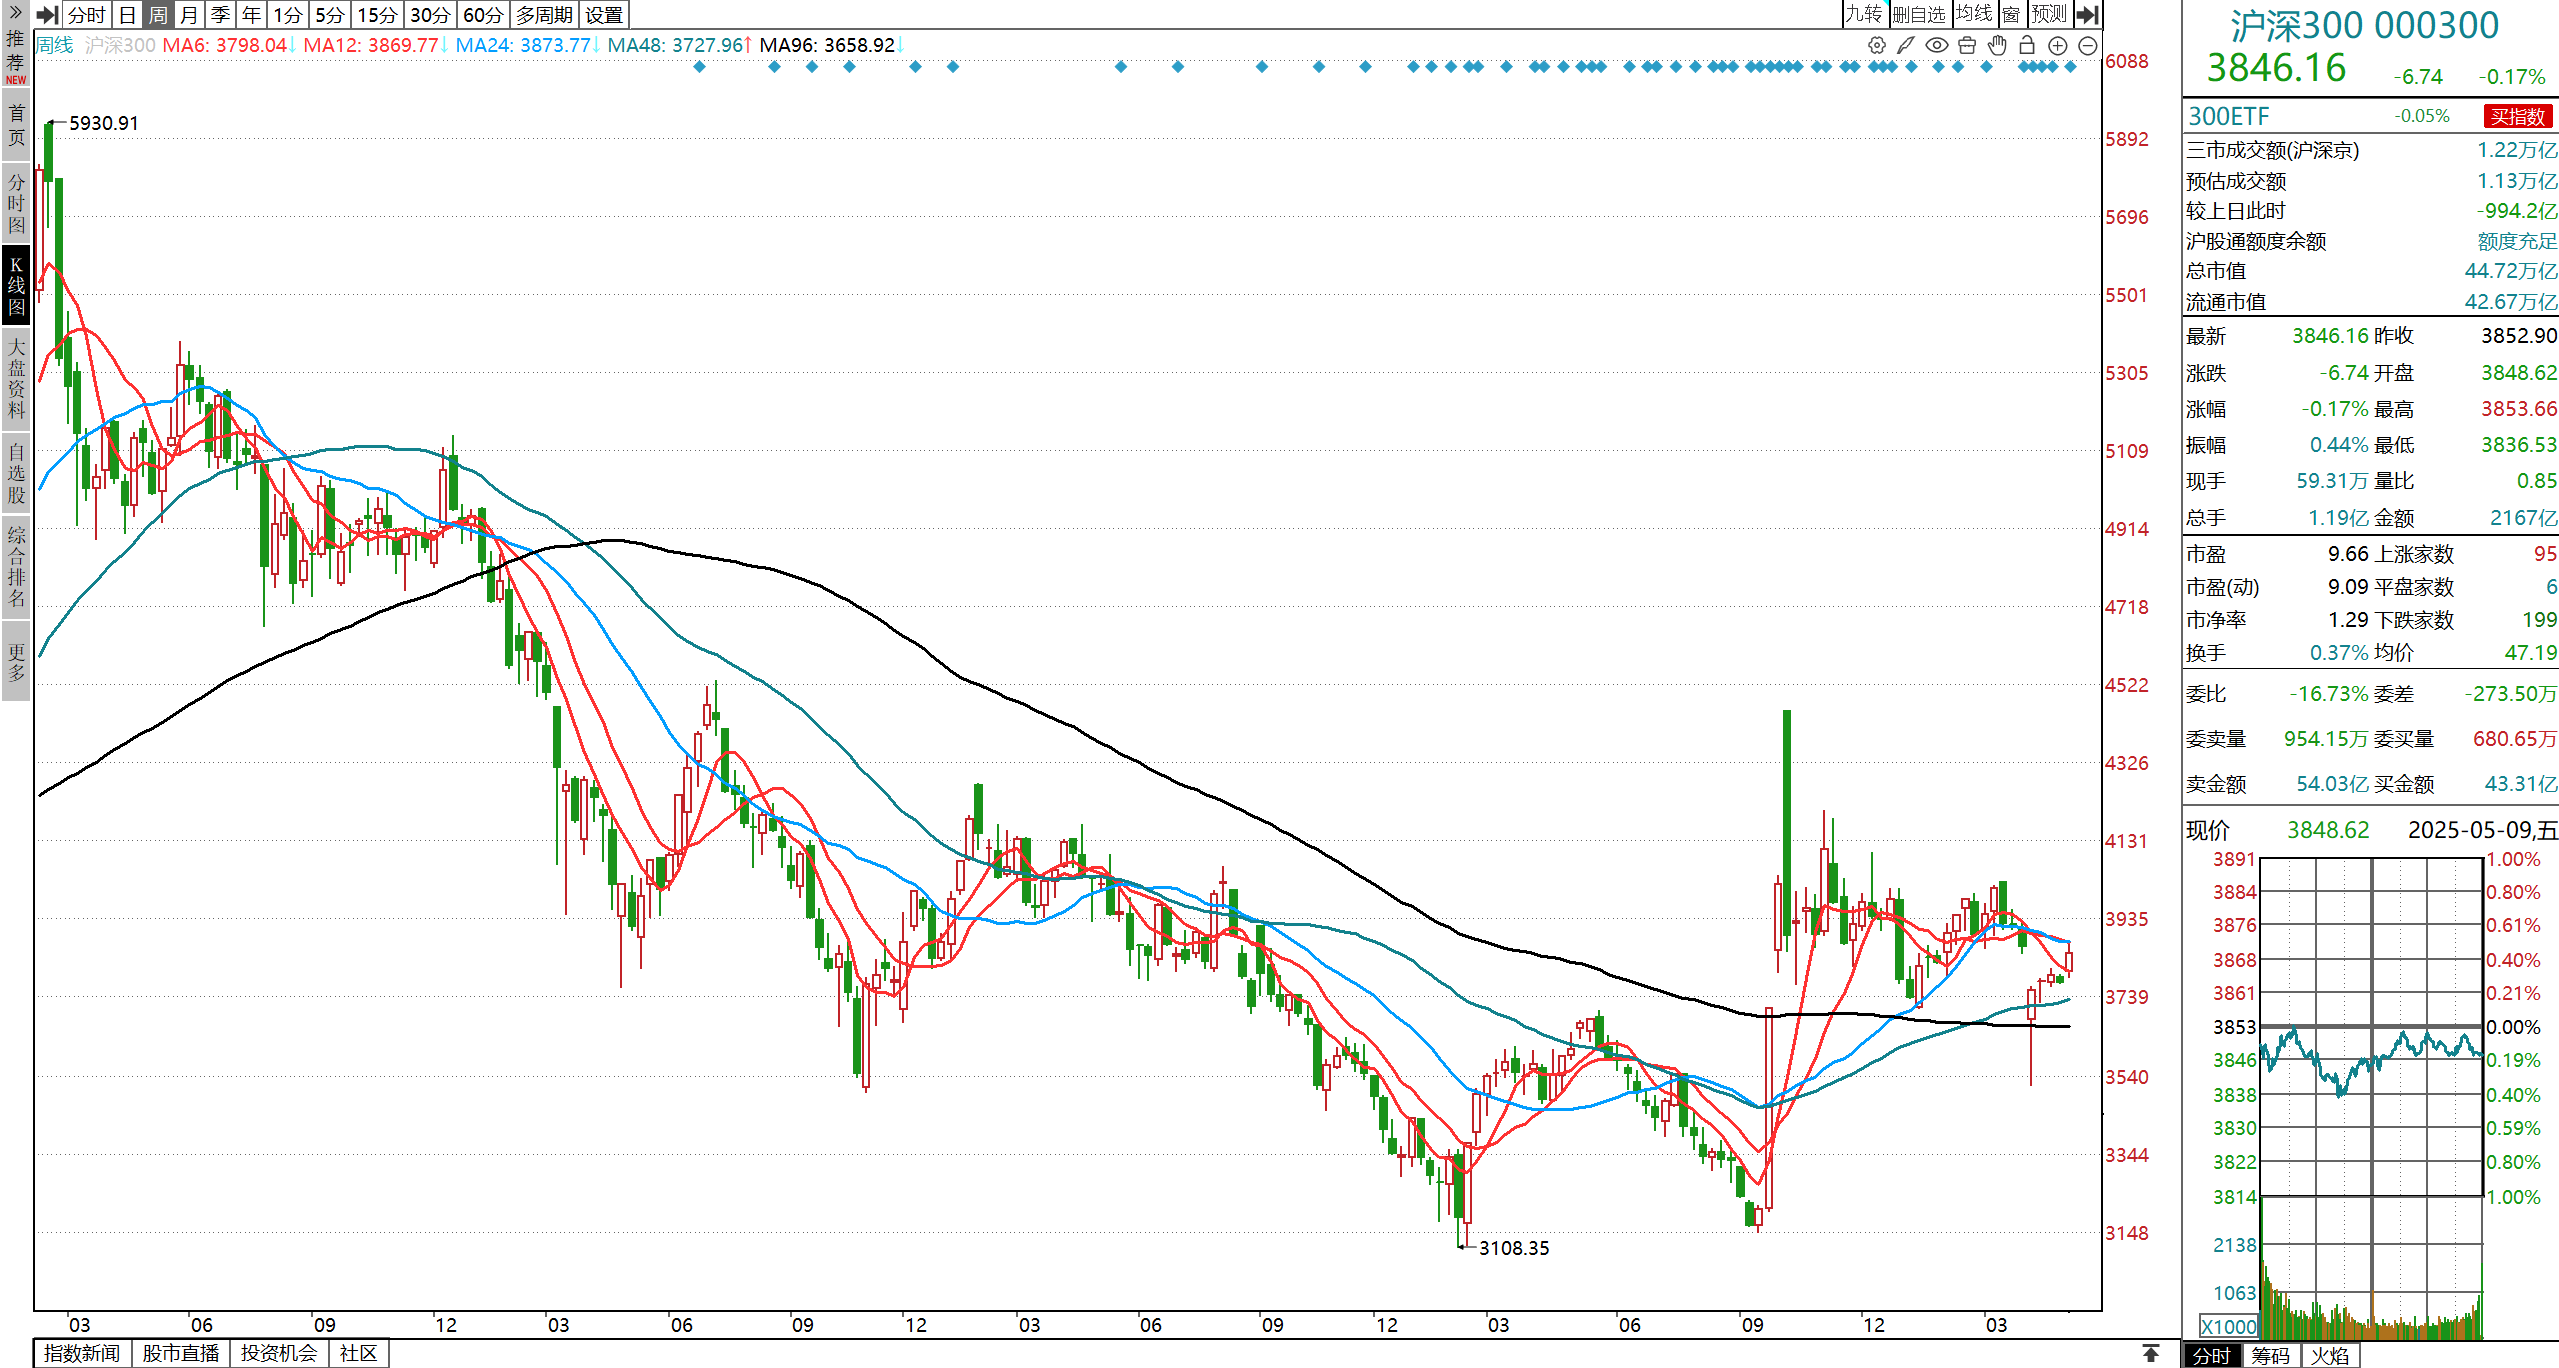Select the 周 weekly period
Viewport: 2559px width, 1368px height.
(x=158, y=15)
